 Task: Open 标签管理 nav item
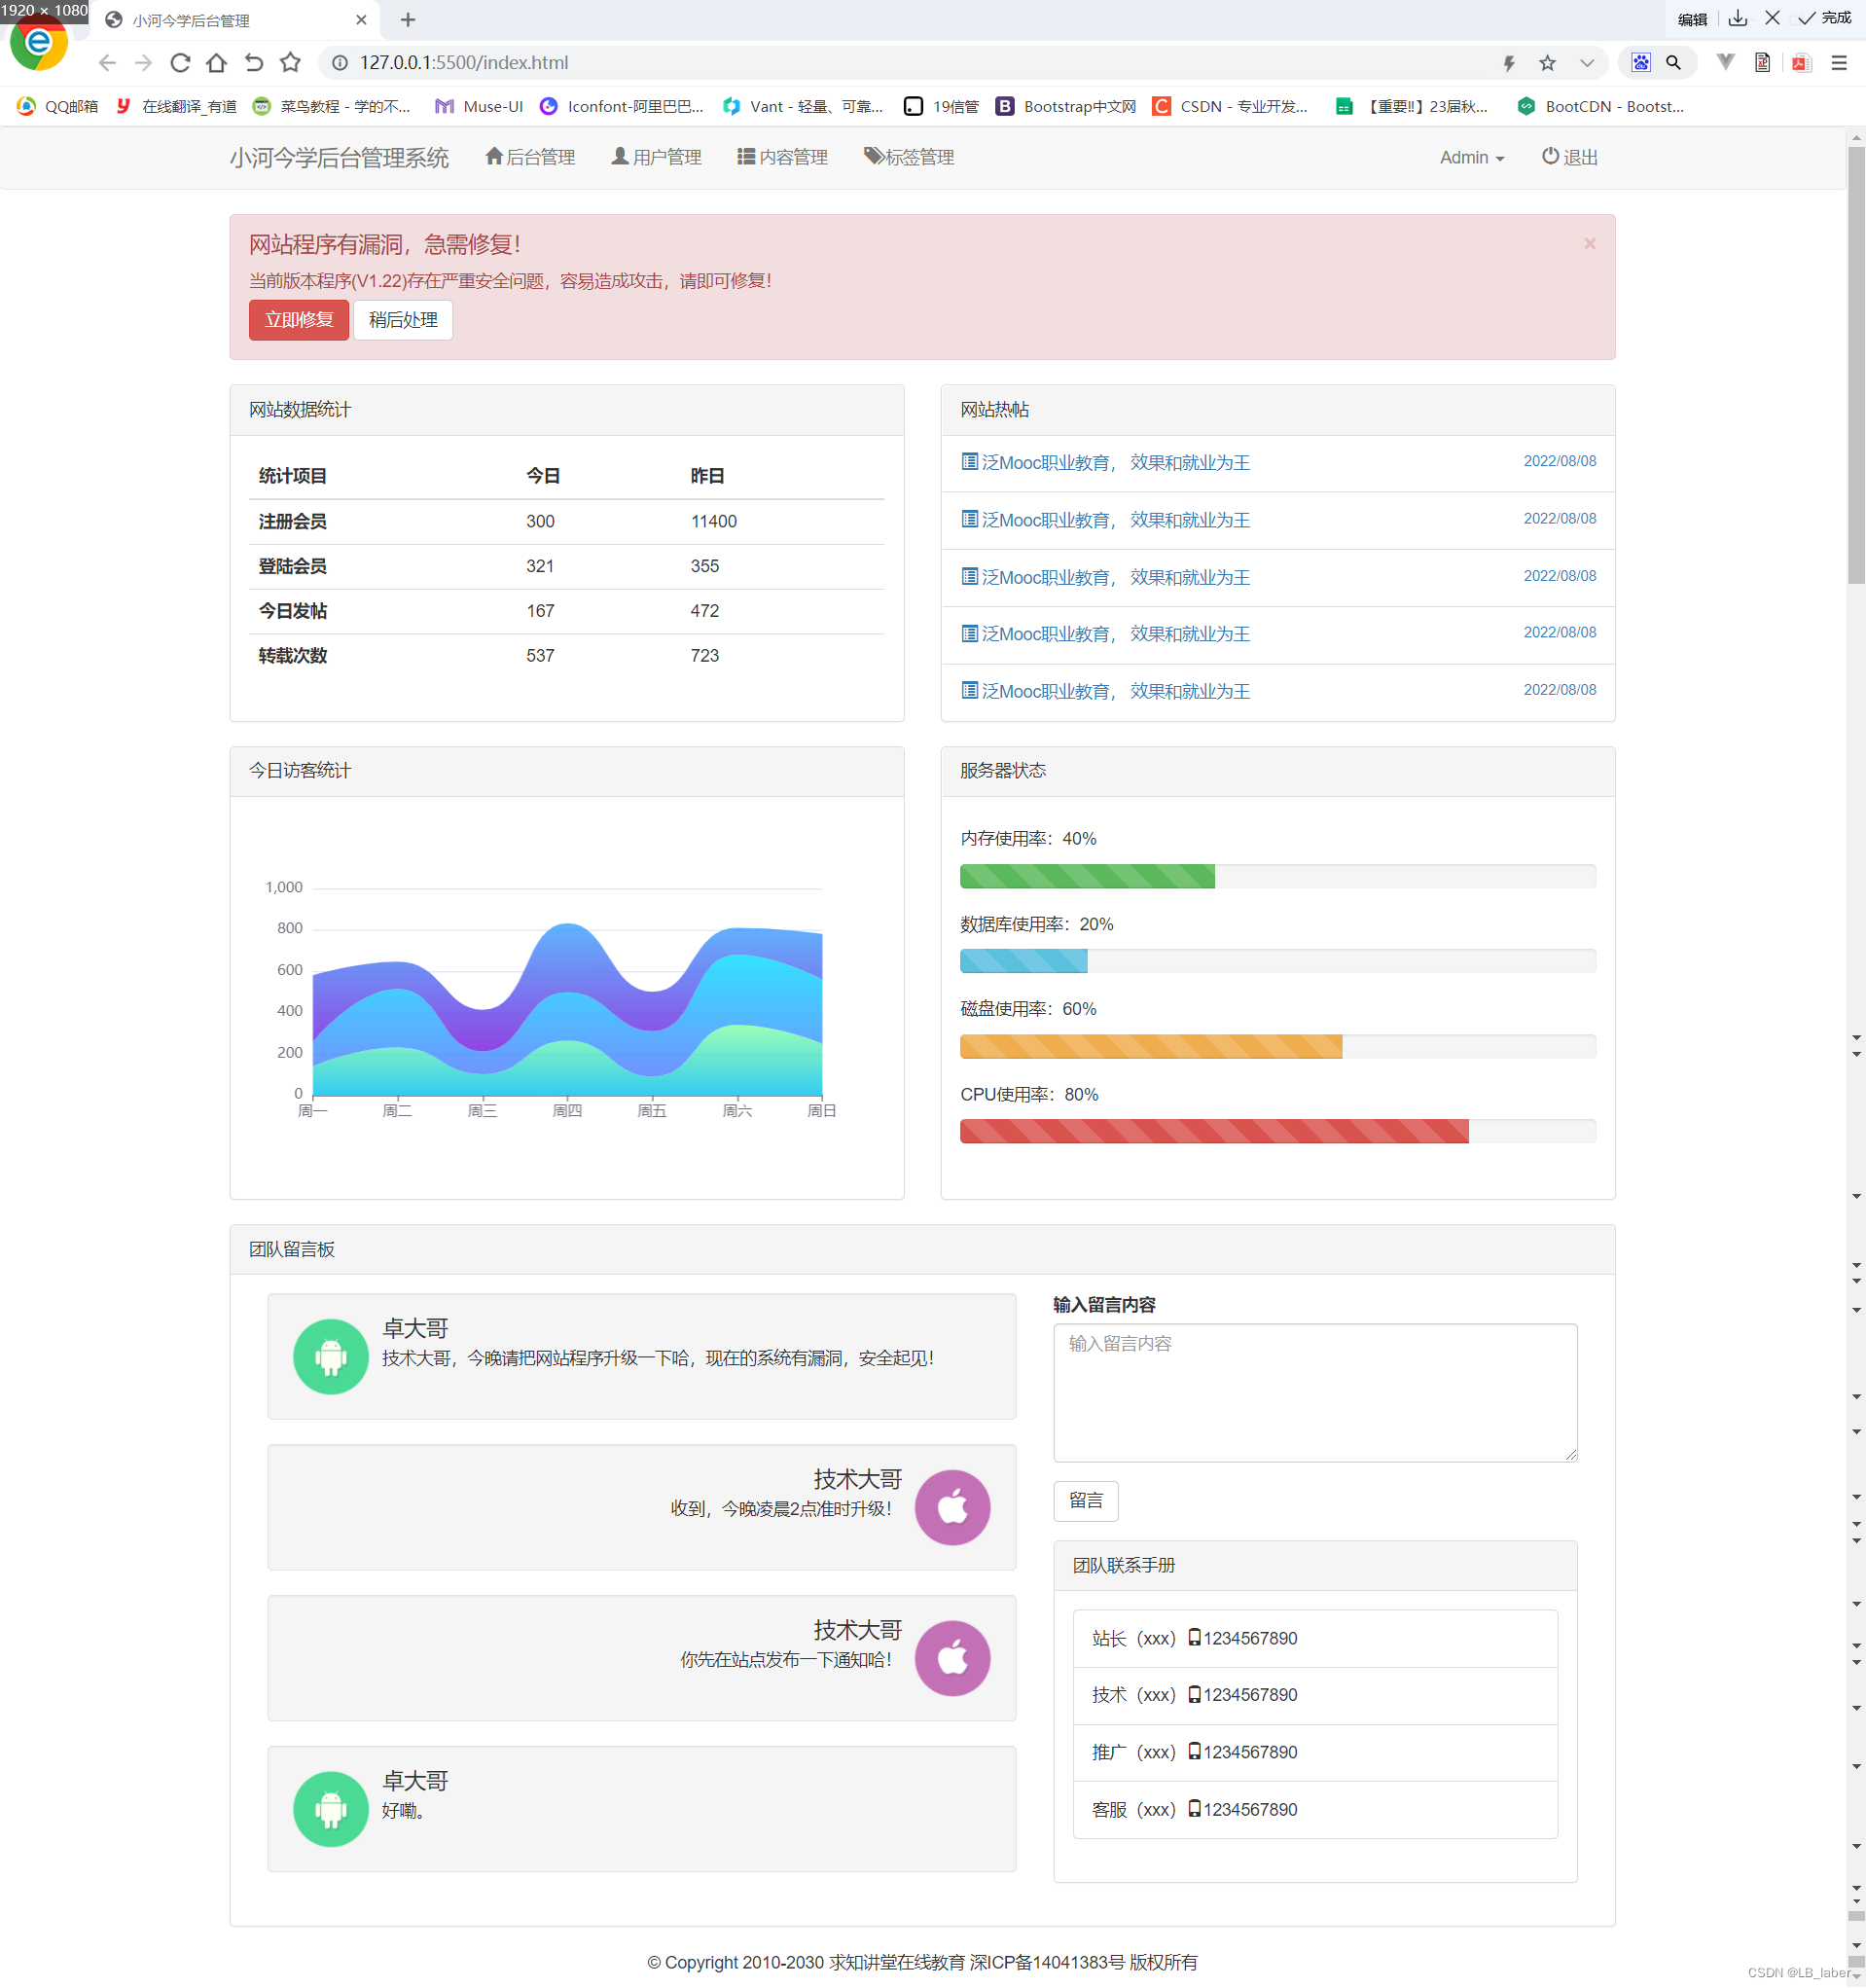pyautogui.click(x=909, y=157)
